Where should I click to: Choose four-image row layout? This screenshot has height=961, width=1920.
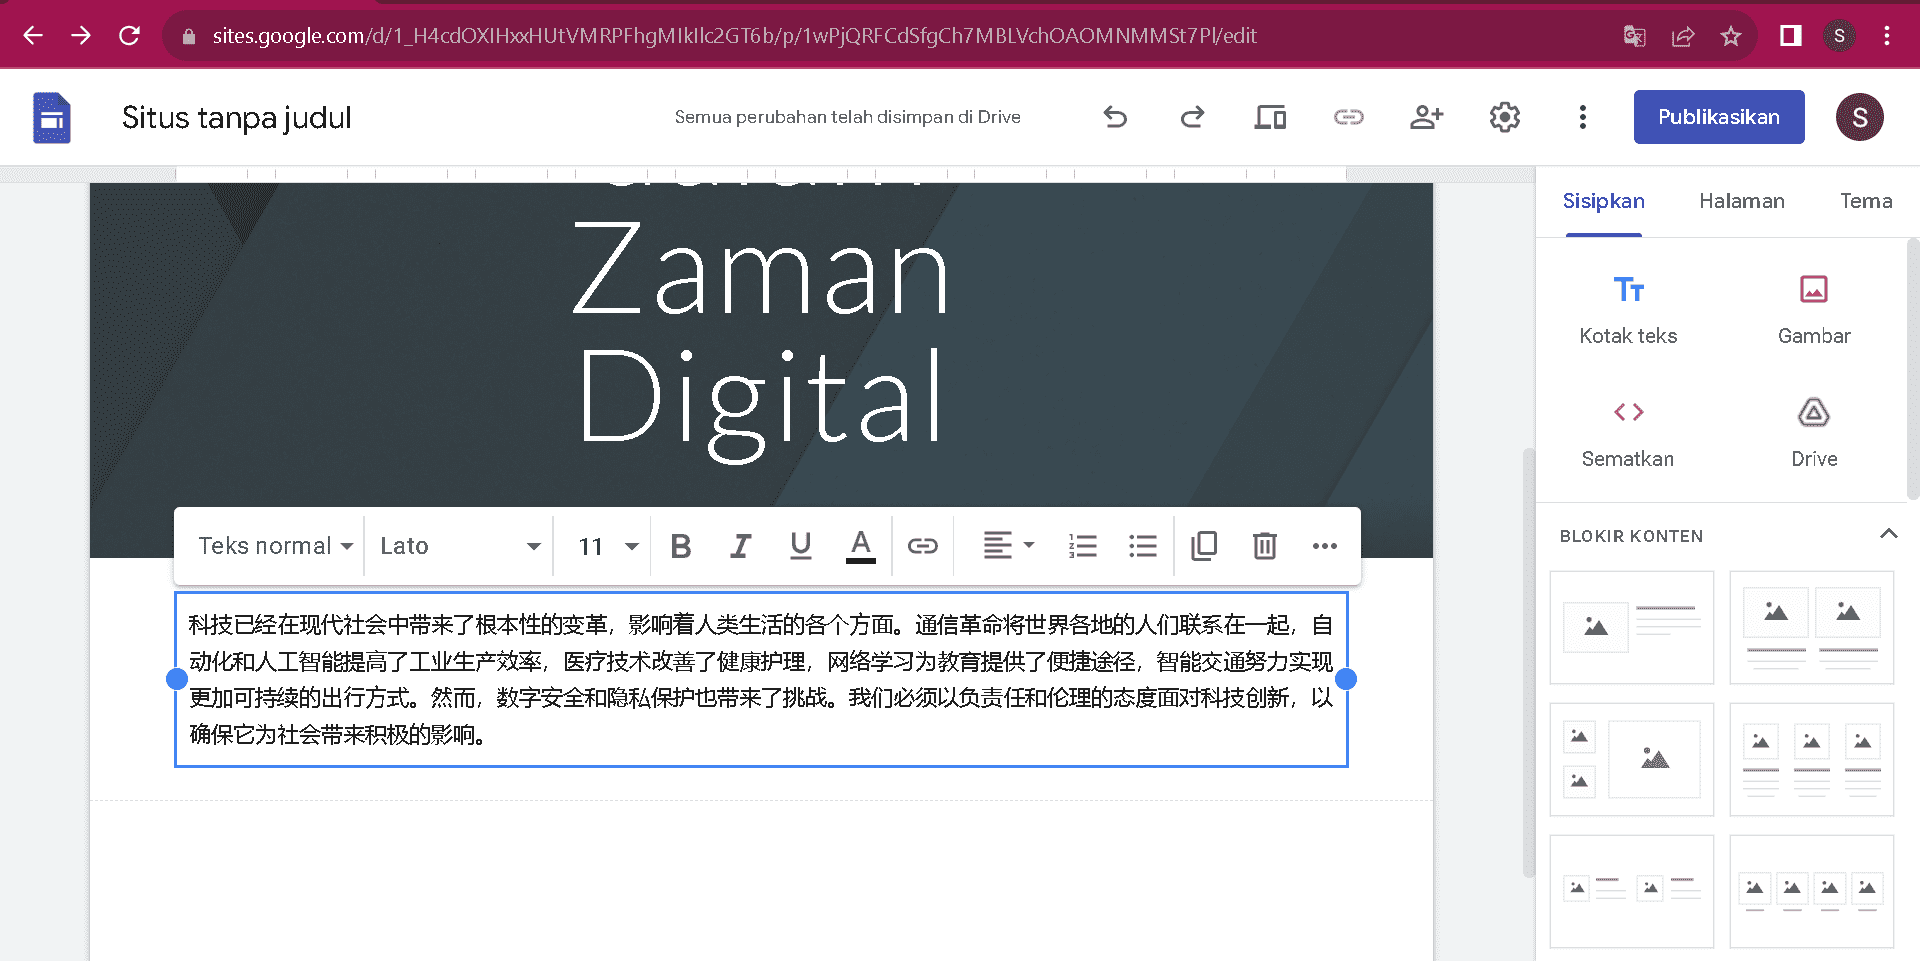click(x=1812, y=892)
